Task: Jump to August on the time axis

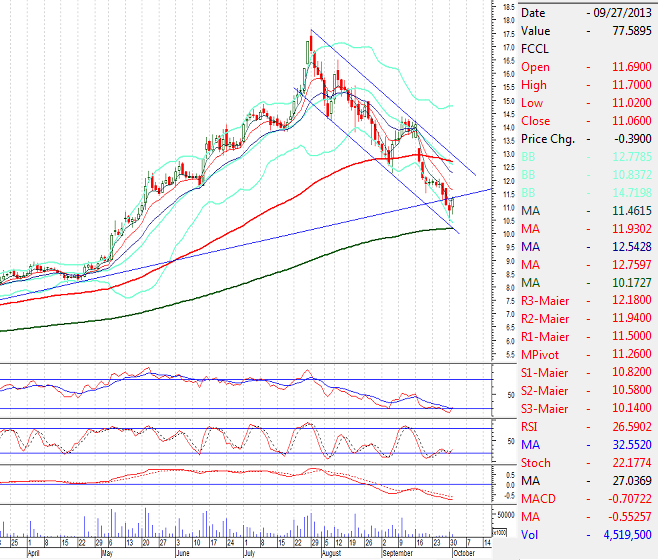Action: point(331,551)
